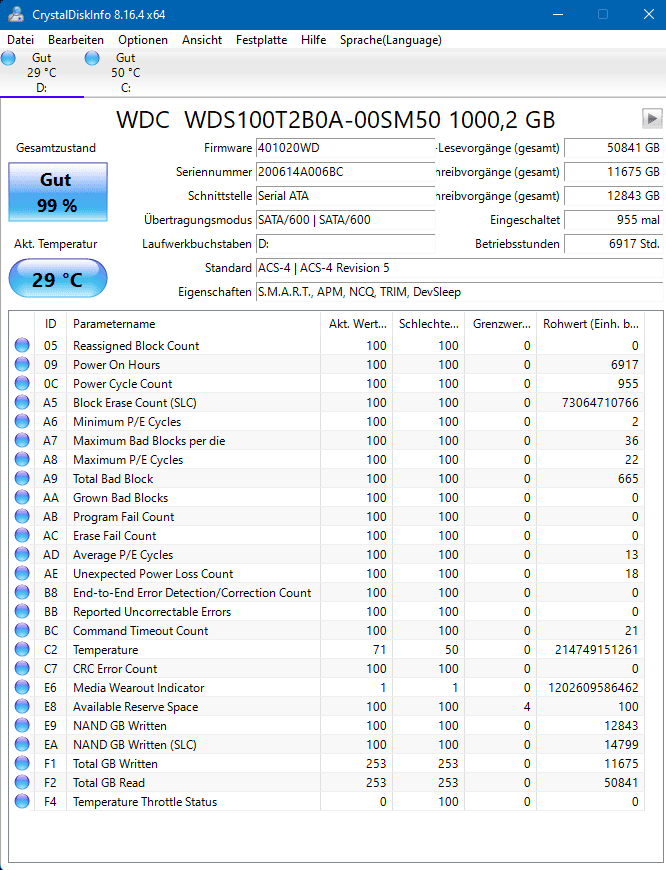Click the Betriebsstunden value 6917 Std.

tap(613, 244)
